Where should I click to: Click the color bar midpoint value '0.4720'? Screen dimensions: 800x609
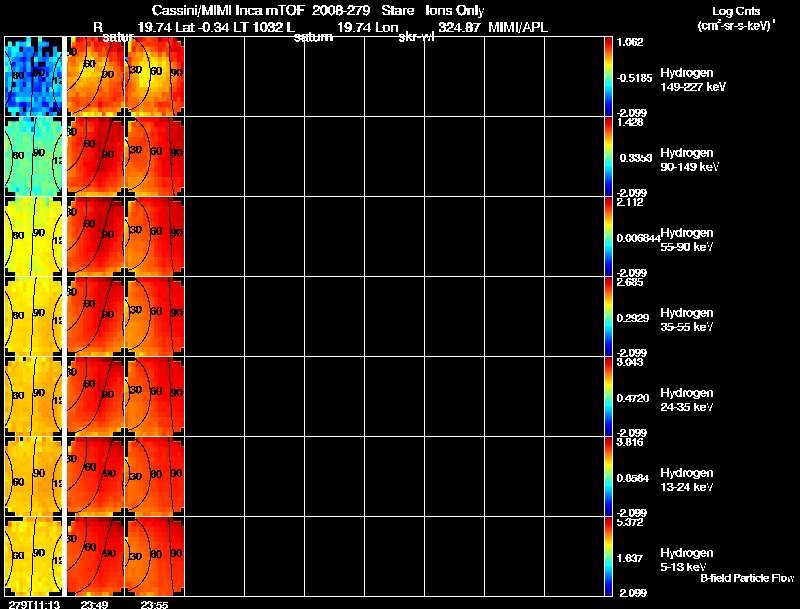click(633, 398)
